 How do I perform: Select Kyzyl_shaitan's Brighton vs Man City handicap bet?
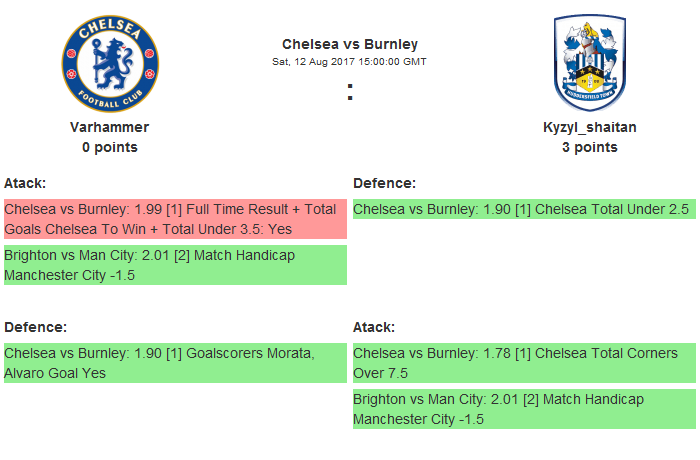(523, 409)
